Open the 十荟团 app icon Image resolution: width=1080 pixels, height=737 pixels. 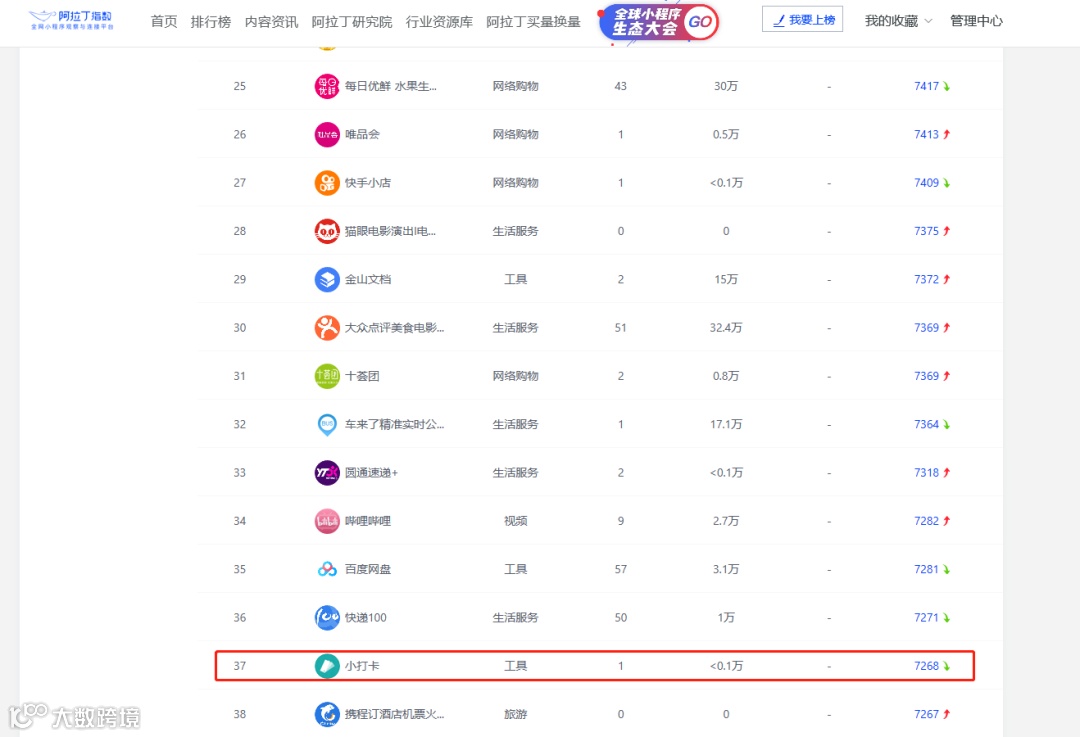click(x=326, y=376)
